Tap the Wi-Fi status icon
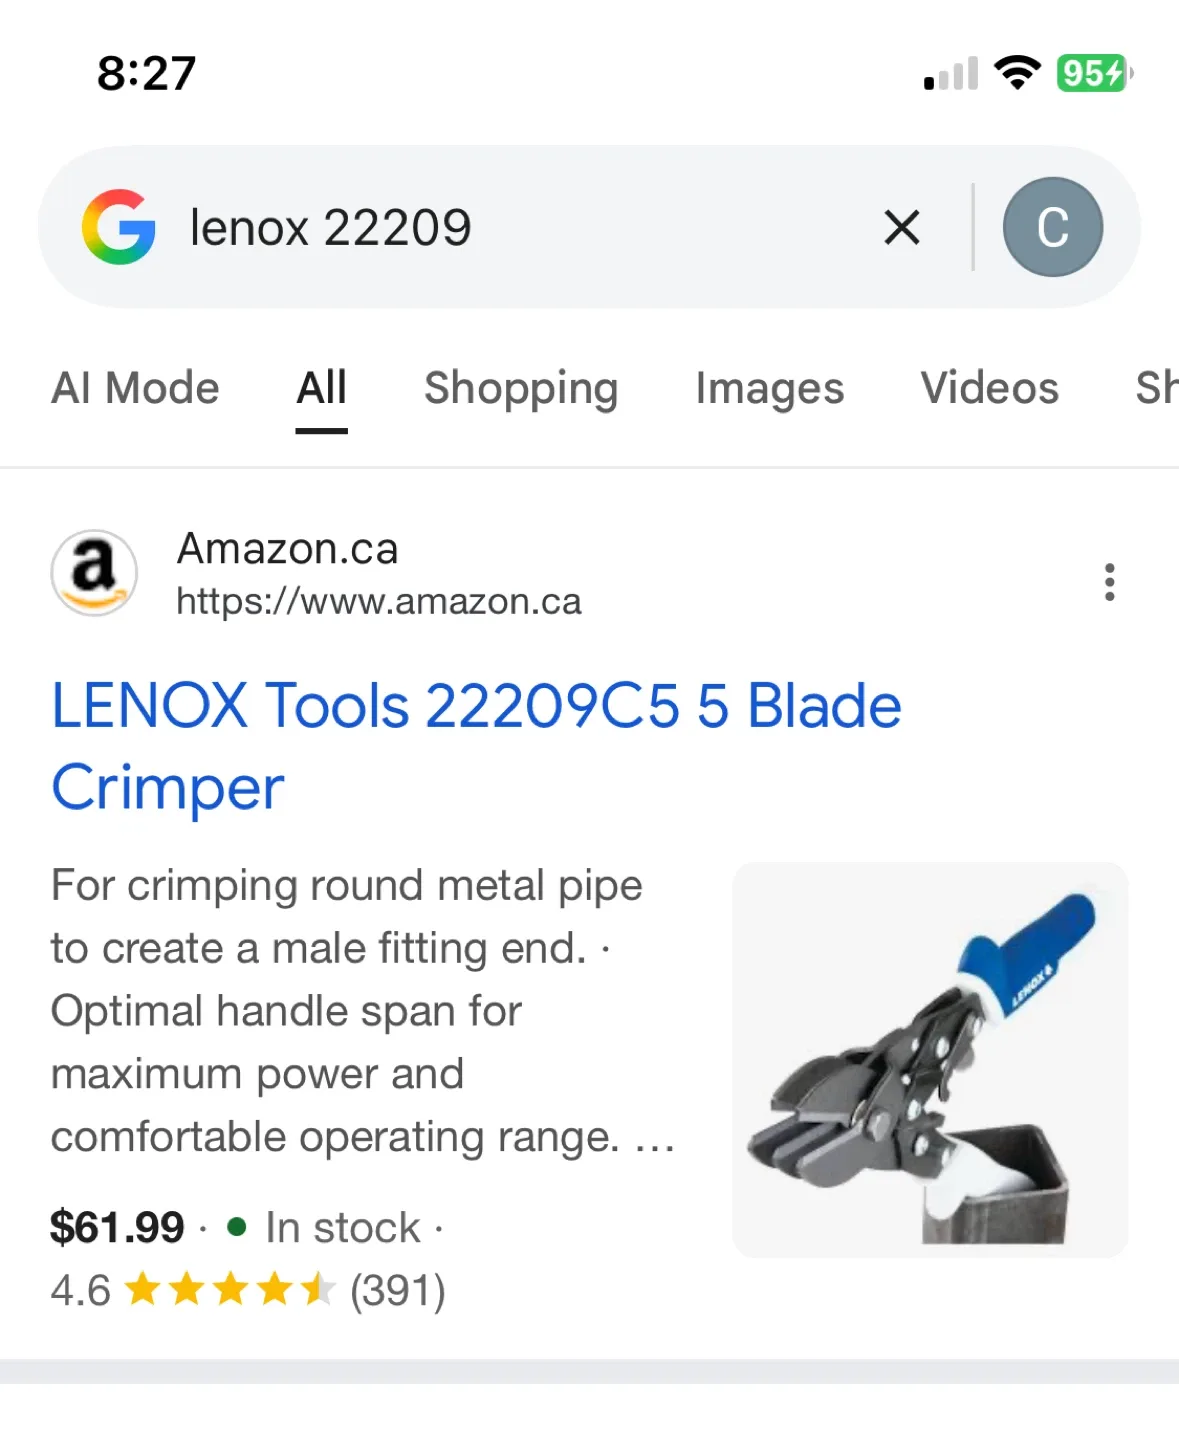 coord(1017,71)
